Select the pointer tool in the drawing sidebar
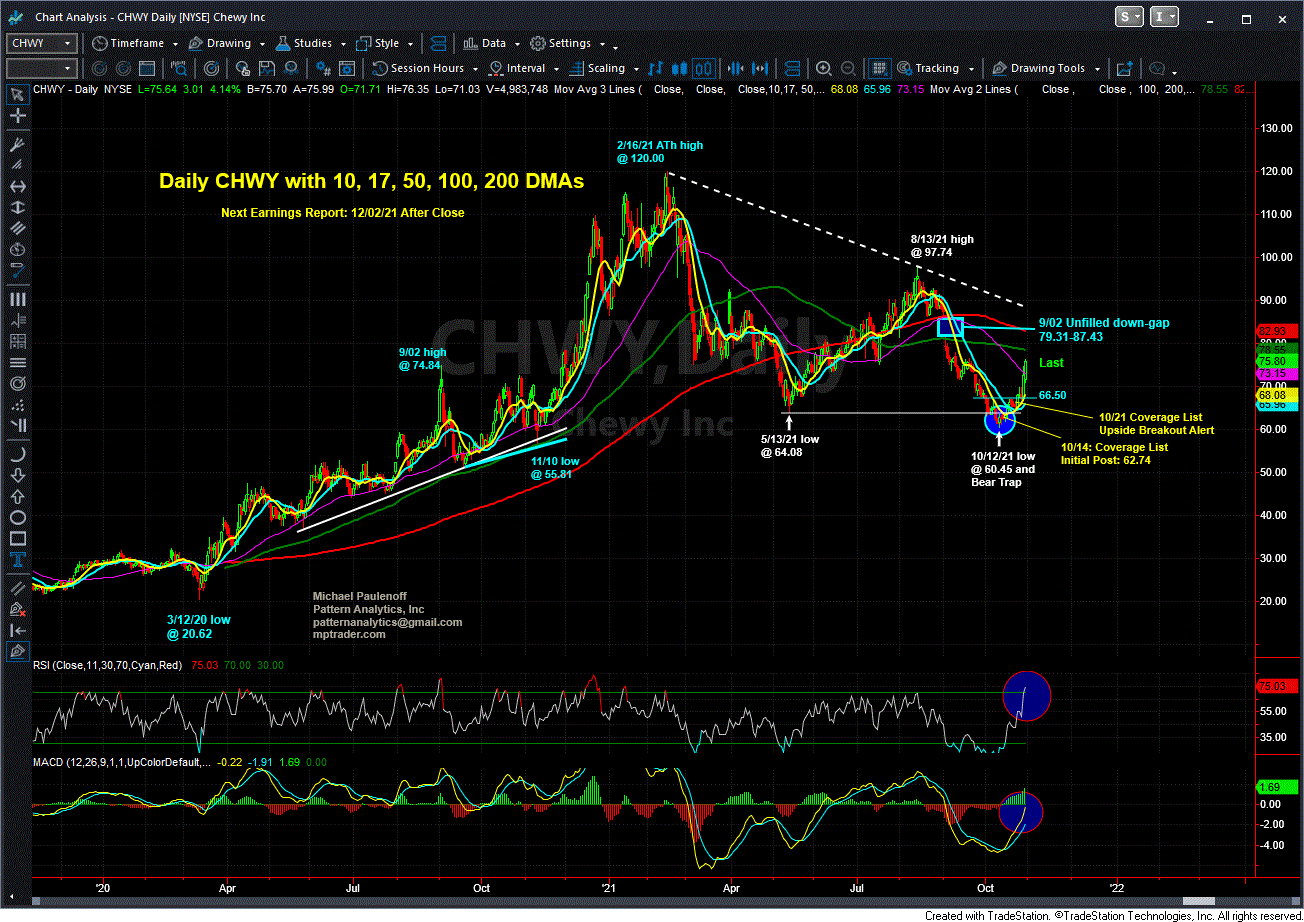Viewport: 1304px width, 922px height. pos(17,95)
